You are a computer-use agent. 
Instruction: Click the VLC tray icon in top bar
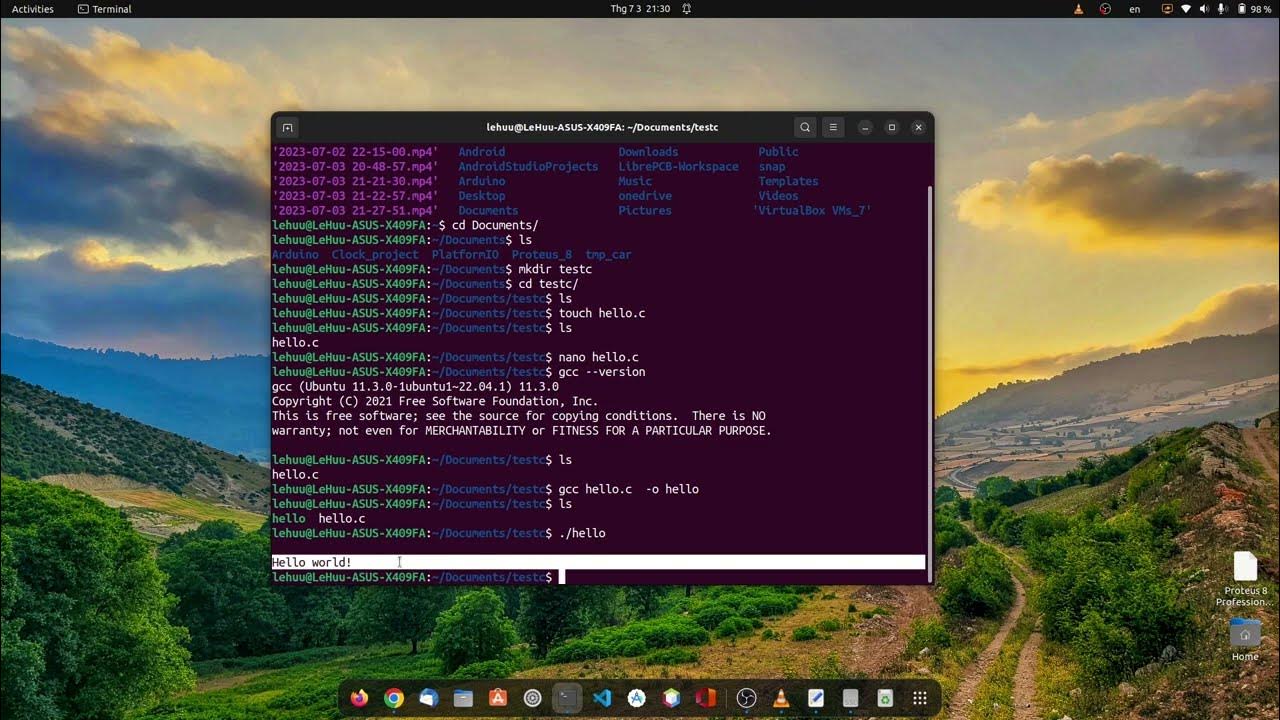[x=1078, y=9]
